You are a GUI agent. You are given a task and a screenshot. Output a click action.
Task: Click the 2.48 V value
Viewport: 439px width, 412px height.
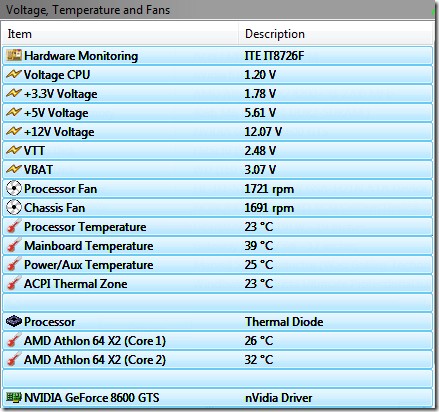pos(260,151)
